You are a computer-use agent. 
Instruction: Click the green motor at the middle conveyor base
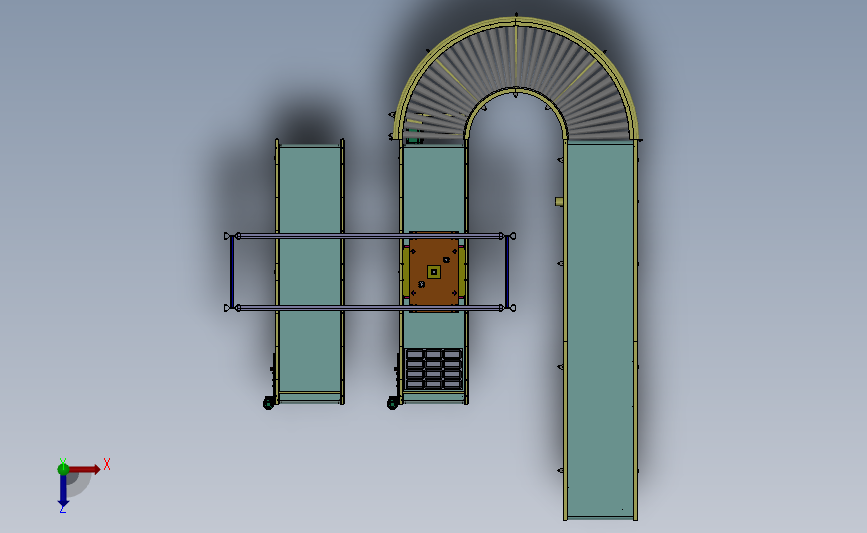[393, 404]
